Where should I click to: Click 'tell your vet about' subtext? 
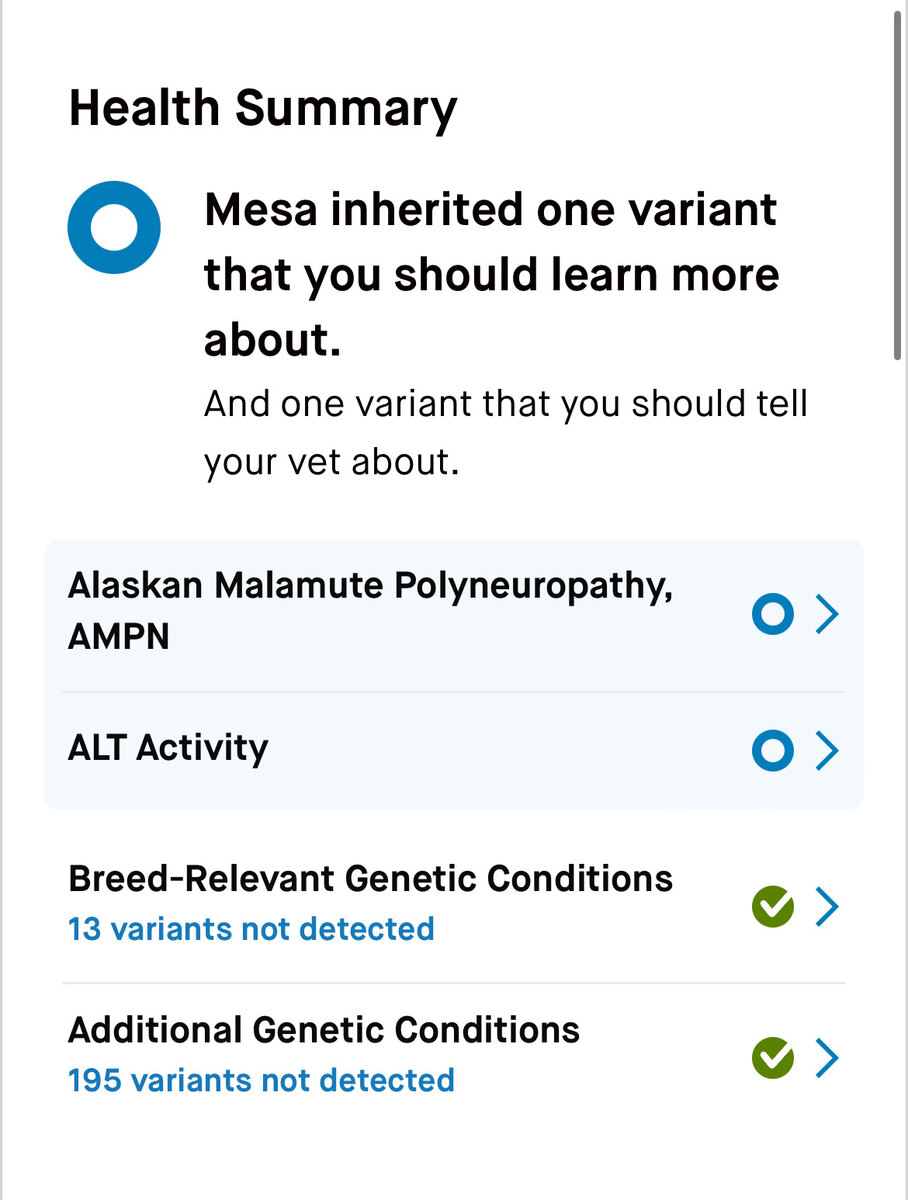(x=506, y=434)
